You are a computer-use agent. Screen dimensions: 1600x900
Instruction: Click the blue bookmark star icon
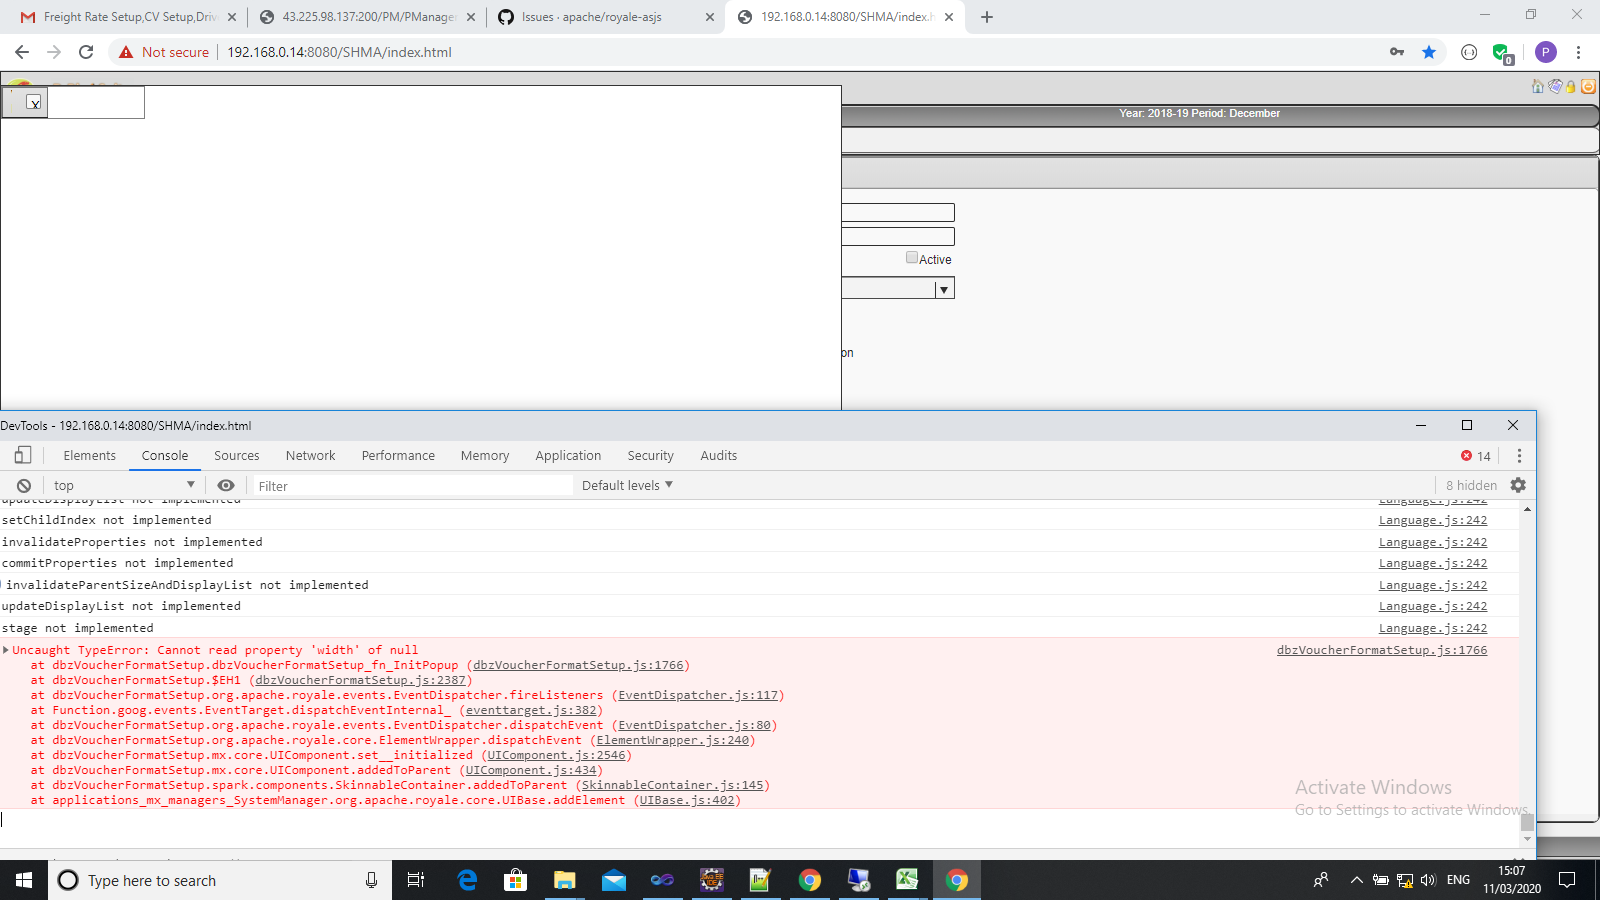coord(1429,52)
